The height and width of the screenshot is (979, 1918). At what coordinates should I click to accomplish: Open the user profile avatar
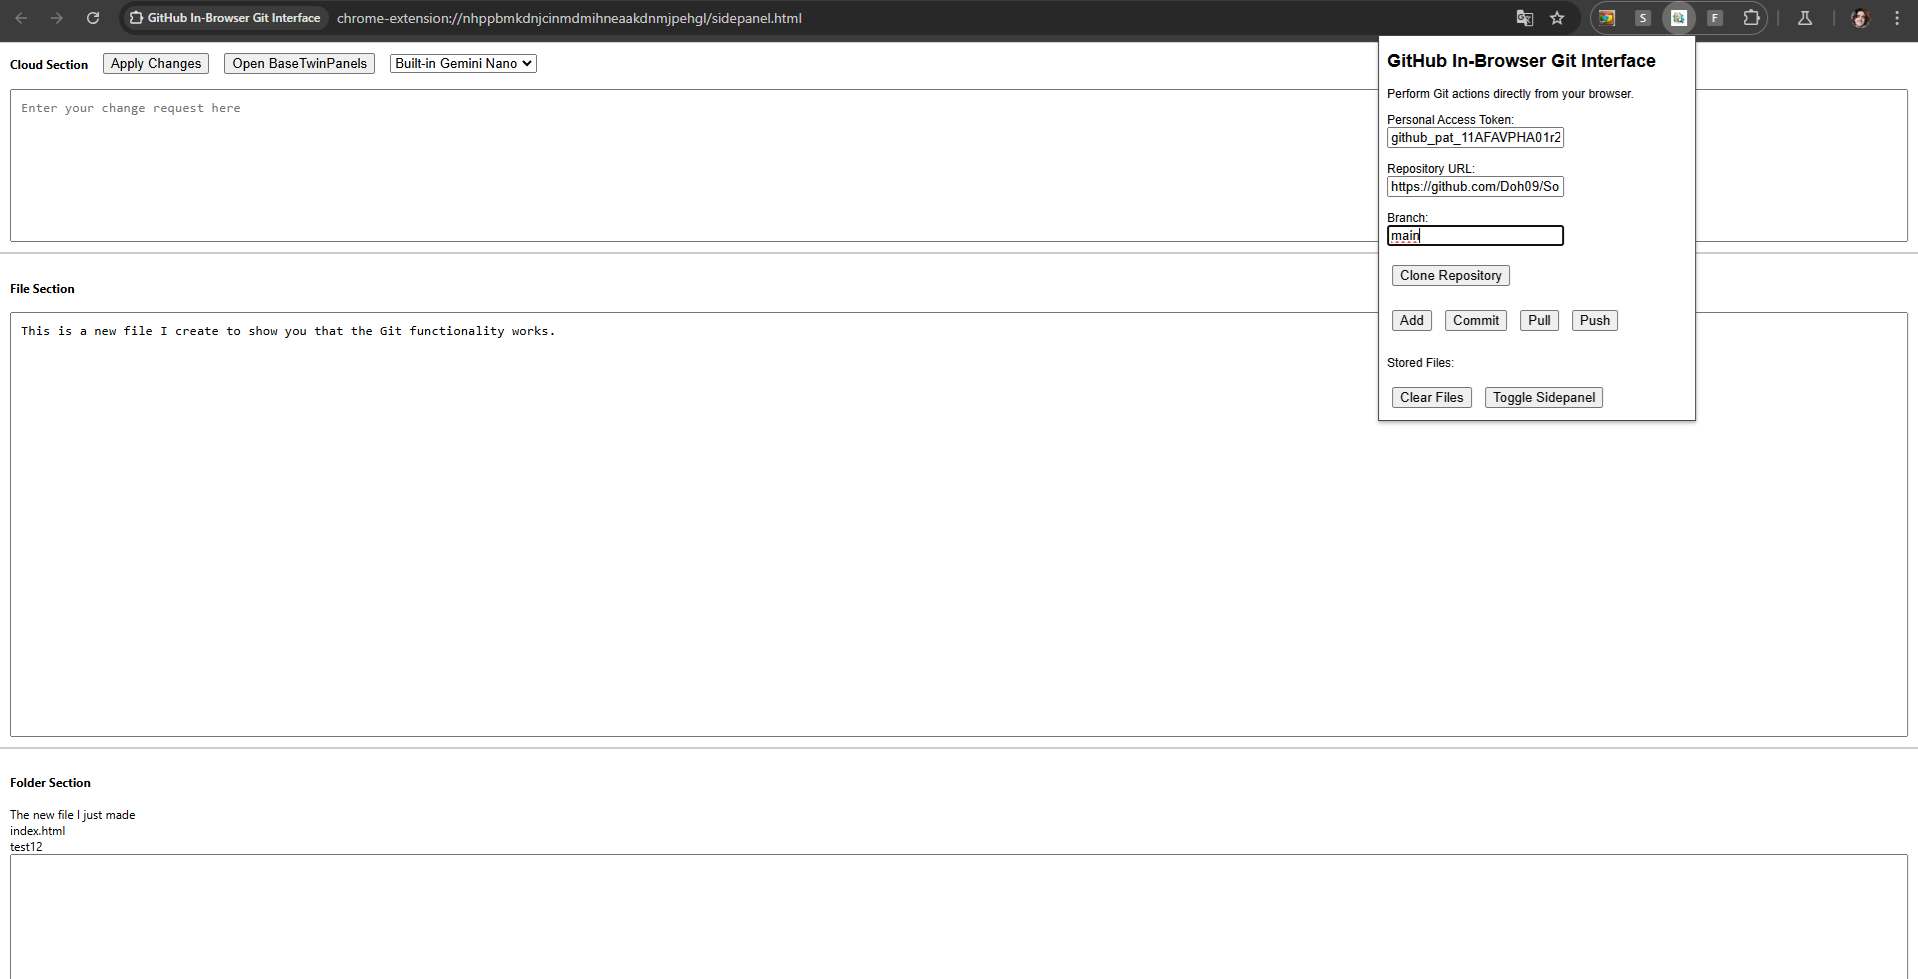coord(1860,18)
